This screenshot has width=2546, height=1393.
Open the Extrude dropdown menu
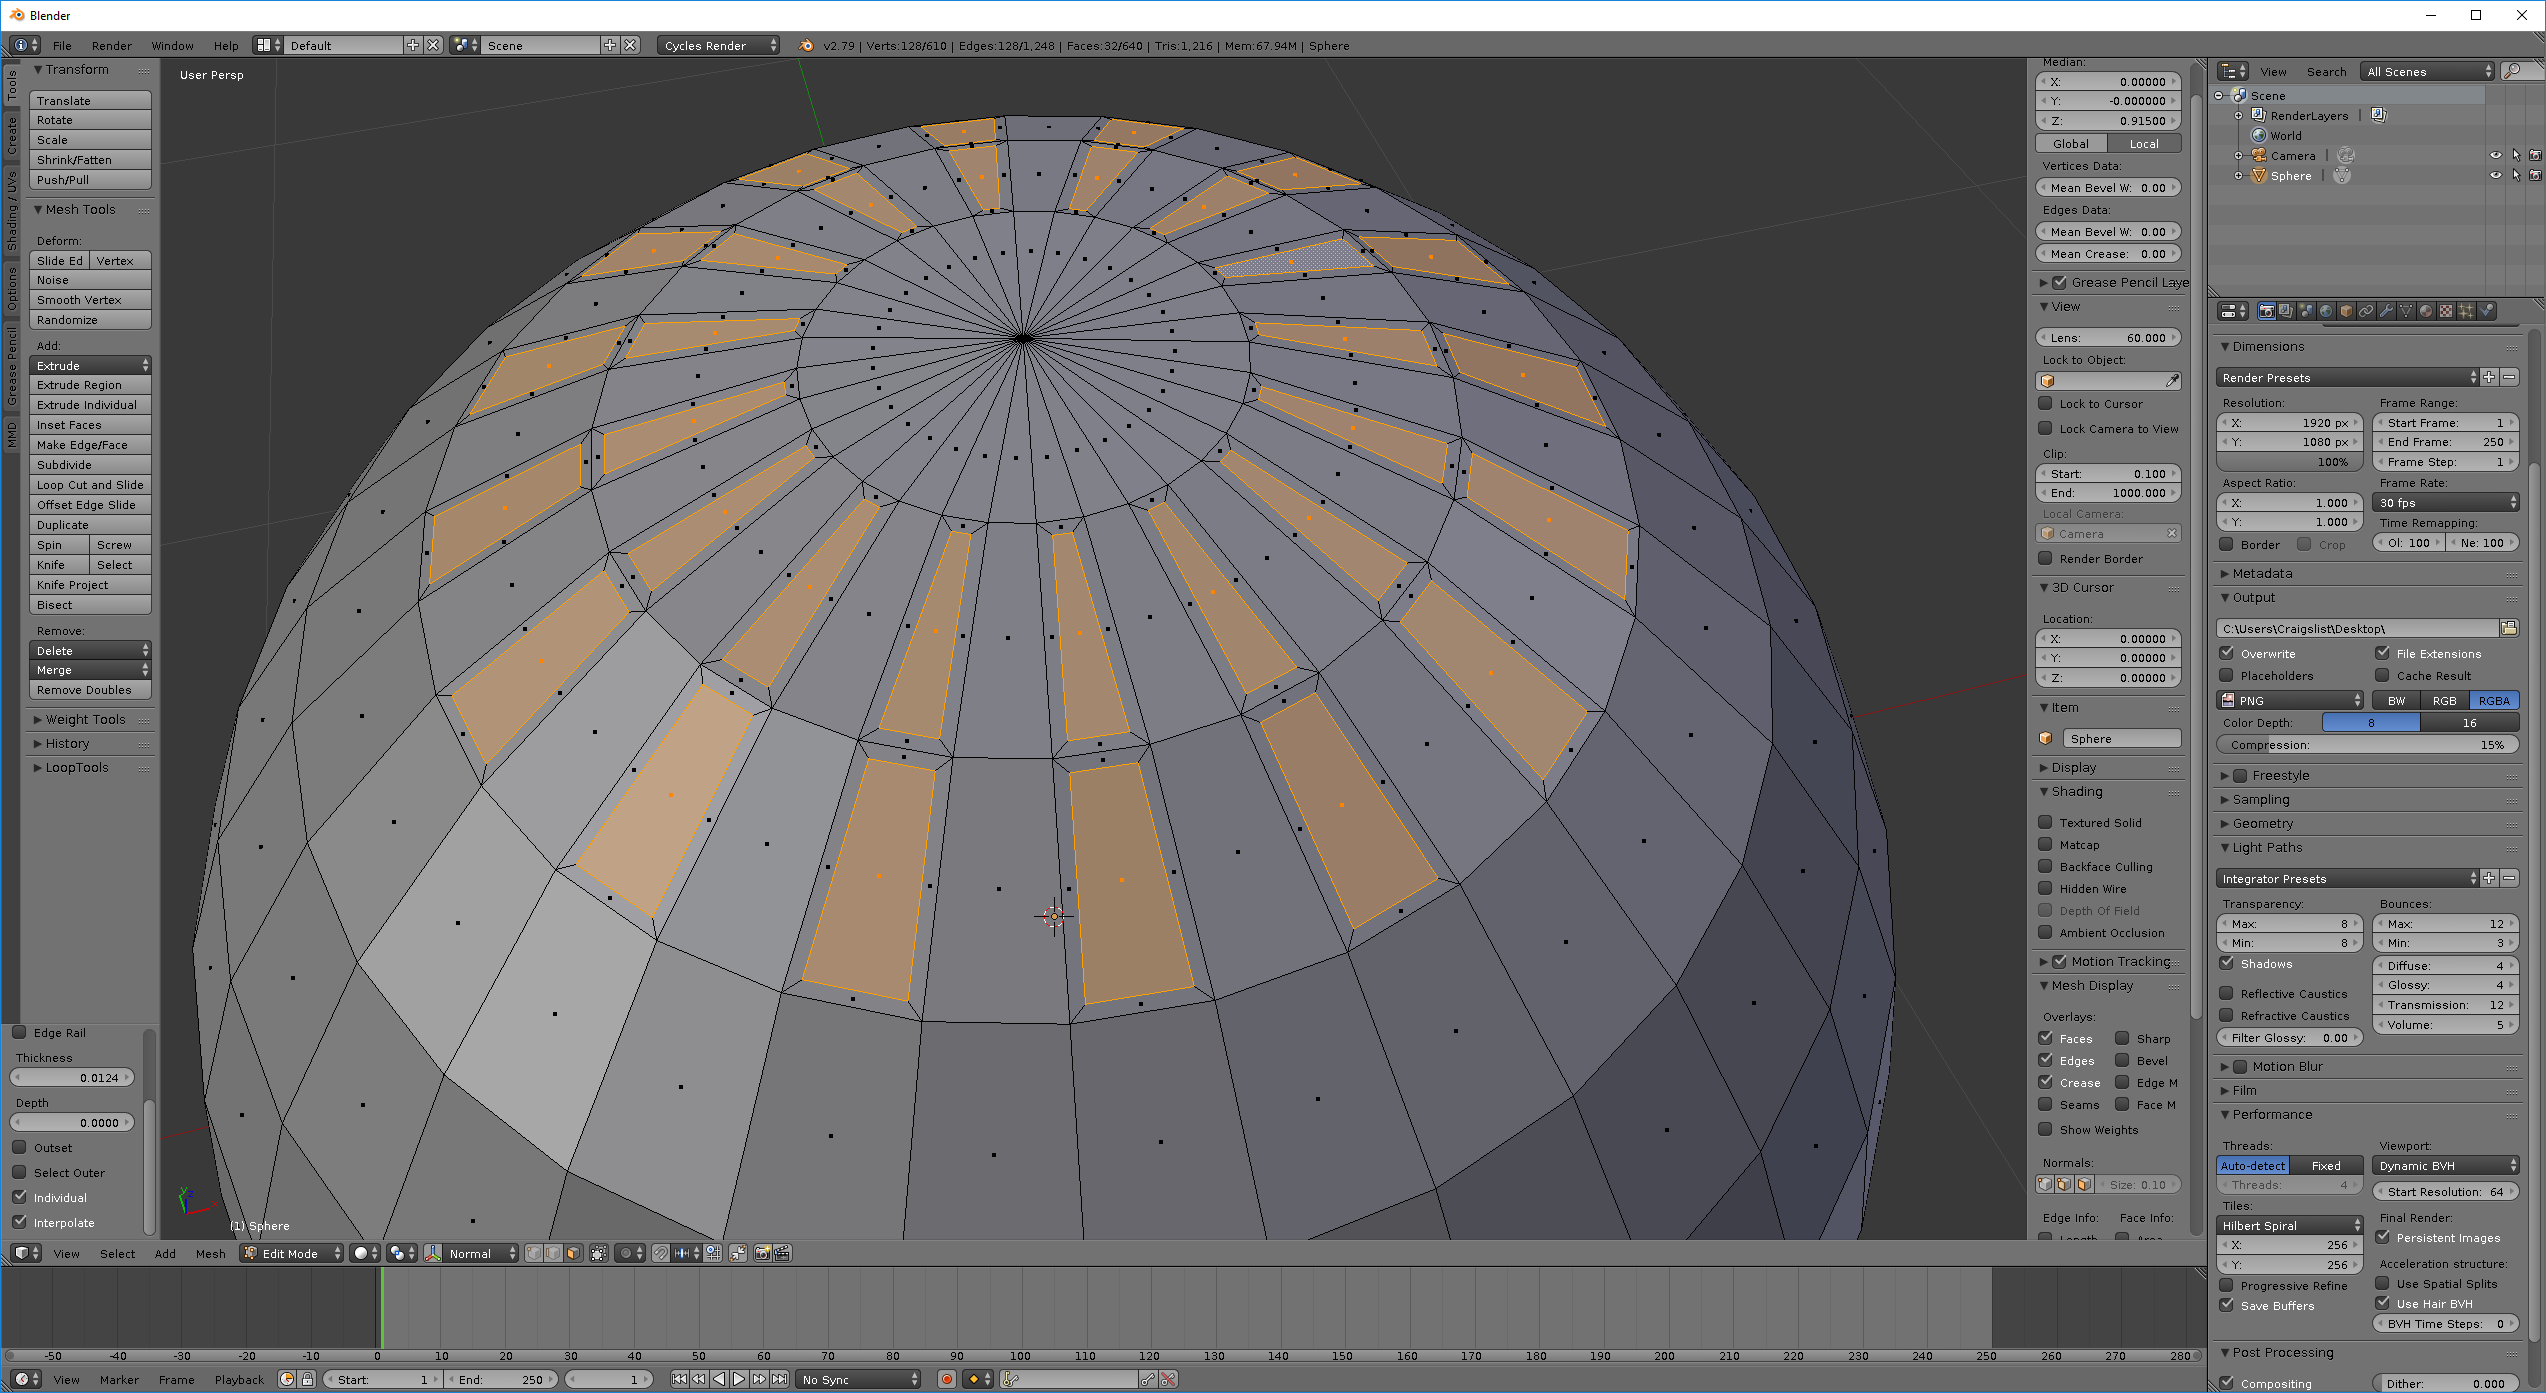tap(90, 365)
